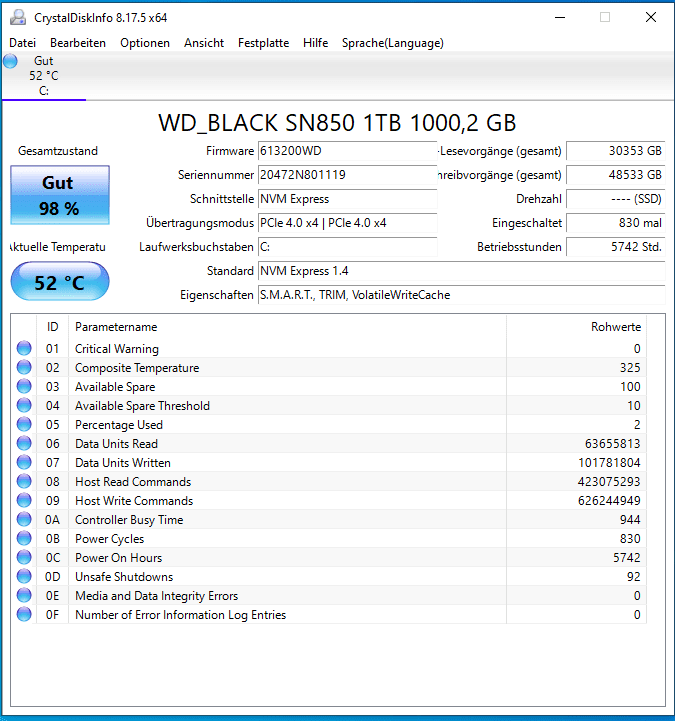Click the status orb for Power Cycles
This screenshot has height=721, width=675.
point(24,538)
